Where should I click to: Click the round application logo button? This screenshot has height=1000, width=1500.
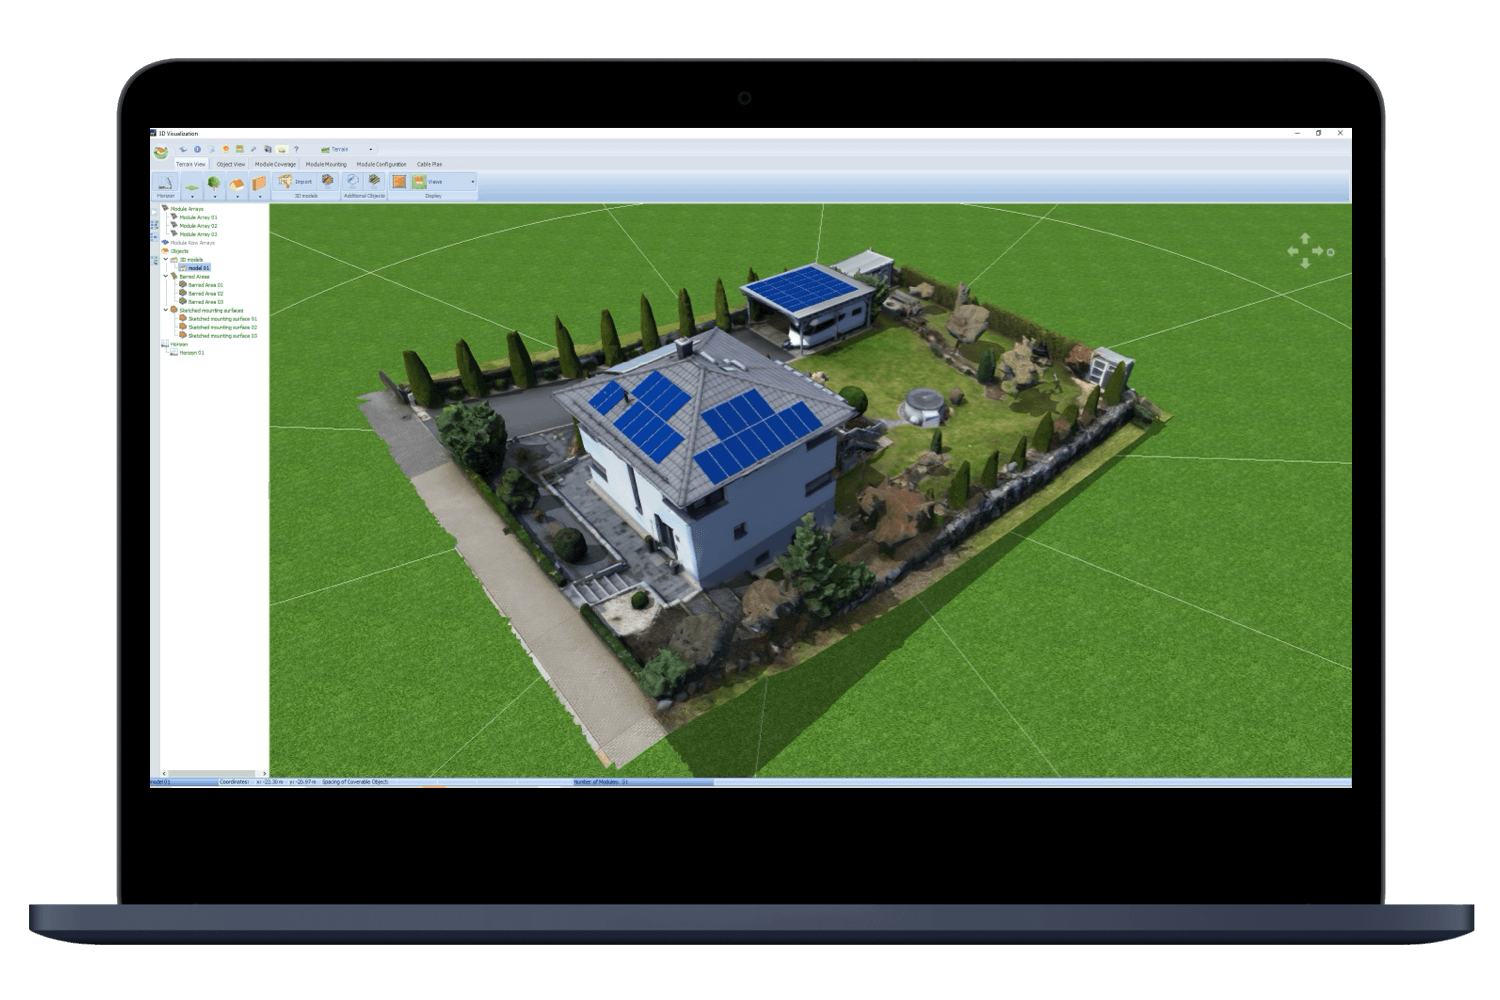coord(160,152)
